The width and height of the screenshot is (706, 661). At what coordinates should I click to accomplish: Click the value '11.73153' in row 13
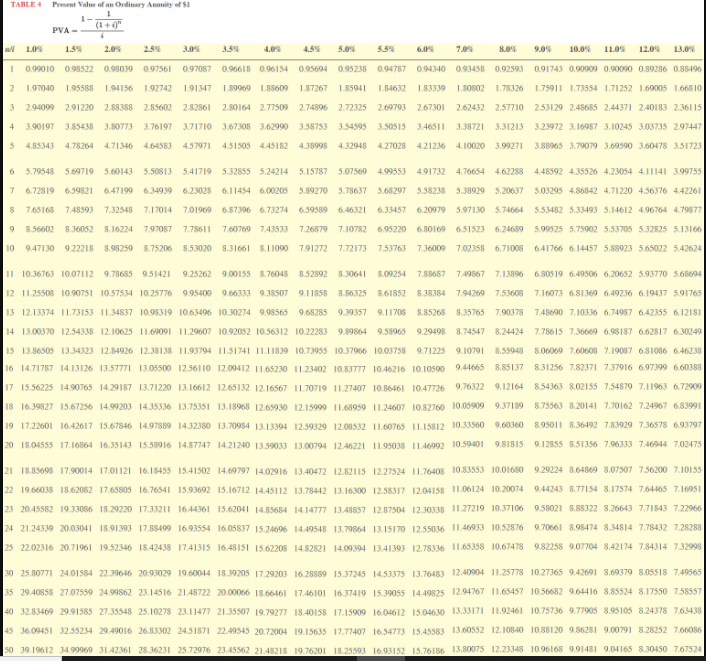tap(77, 312)
